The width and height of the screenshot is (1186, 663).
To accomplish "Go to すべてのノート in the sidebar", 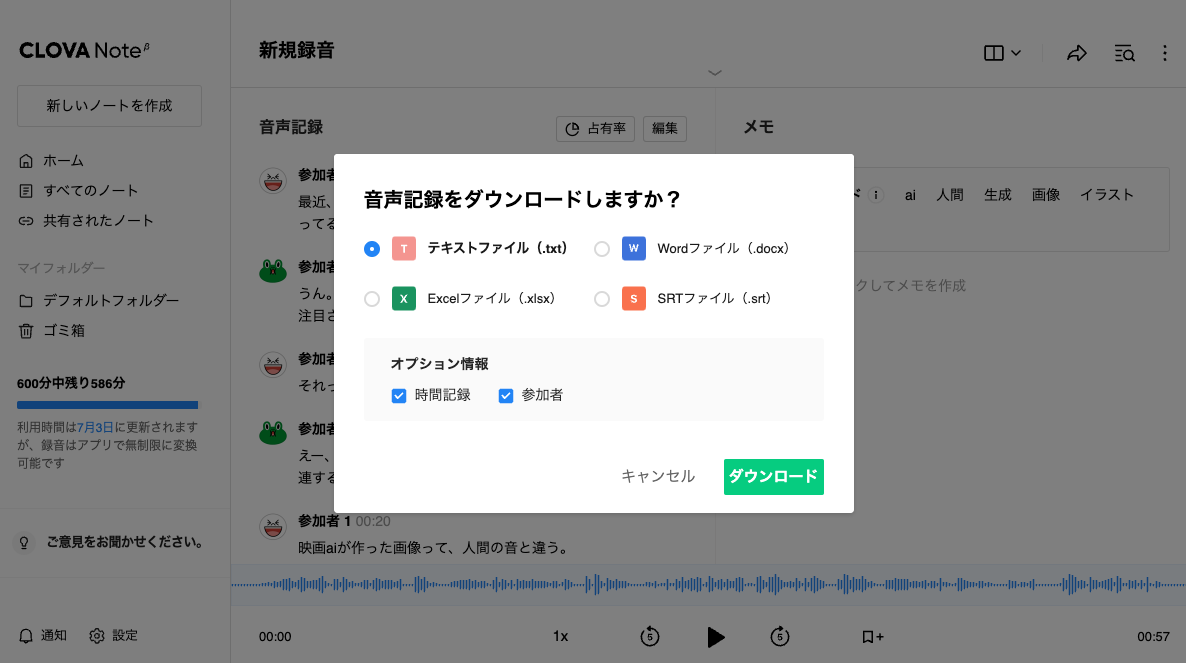I will (90, 191).
